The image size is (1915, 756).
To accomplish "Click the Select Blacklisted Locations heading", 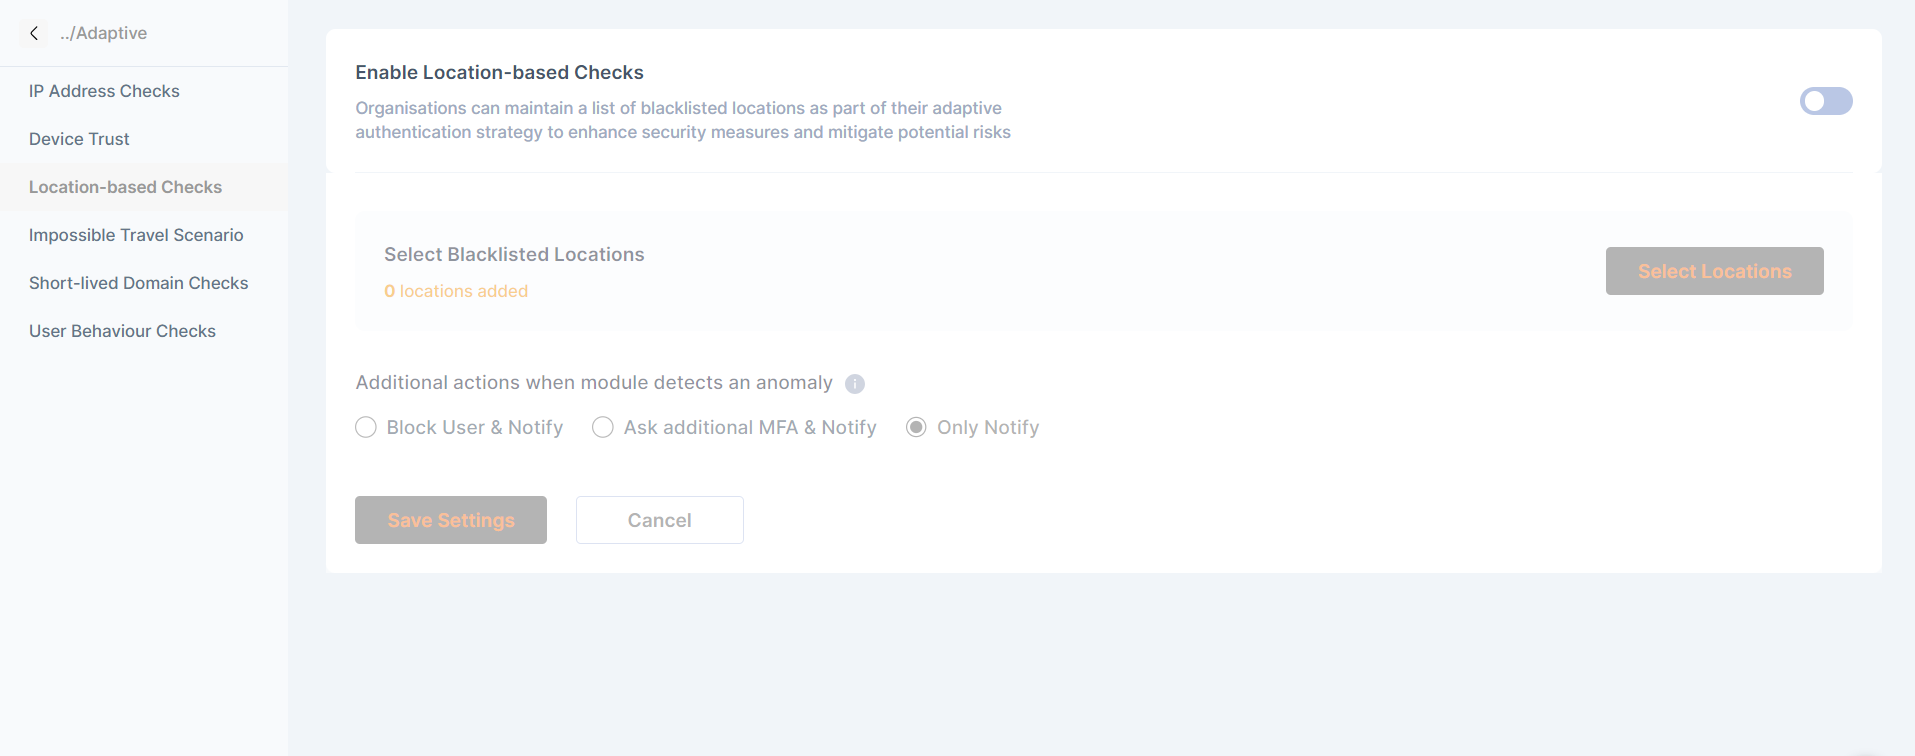I will coord(514,255).
